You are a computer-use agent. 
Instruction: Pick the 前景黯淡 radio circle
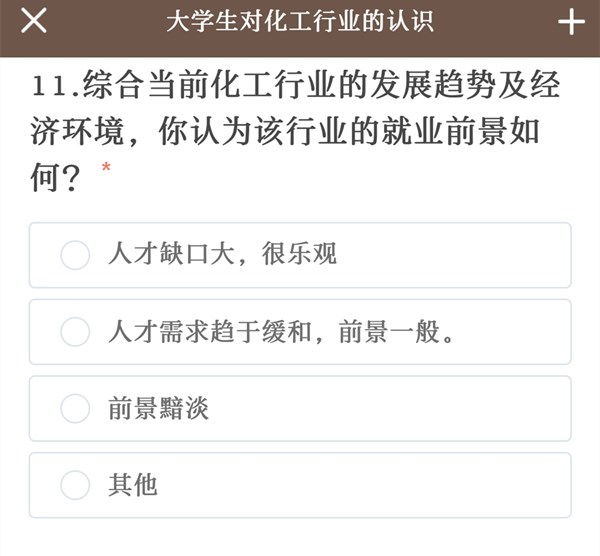(x=75, y=408)
